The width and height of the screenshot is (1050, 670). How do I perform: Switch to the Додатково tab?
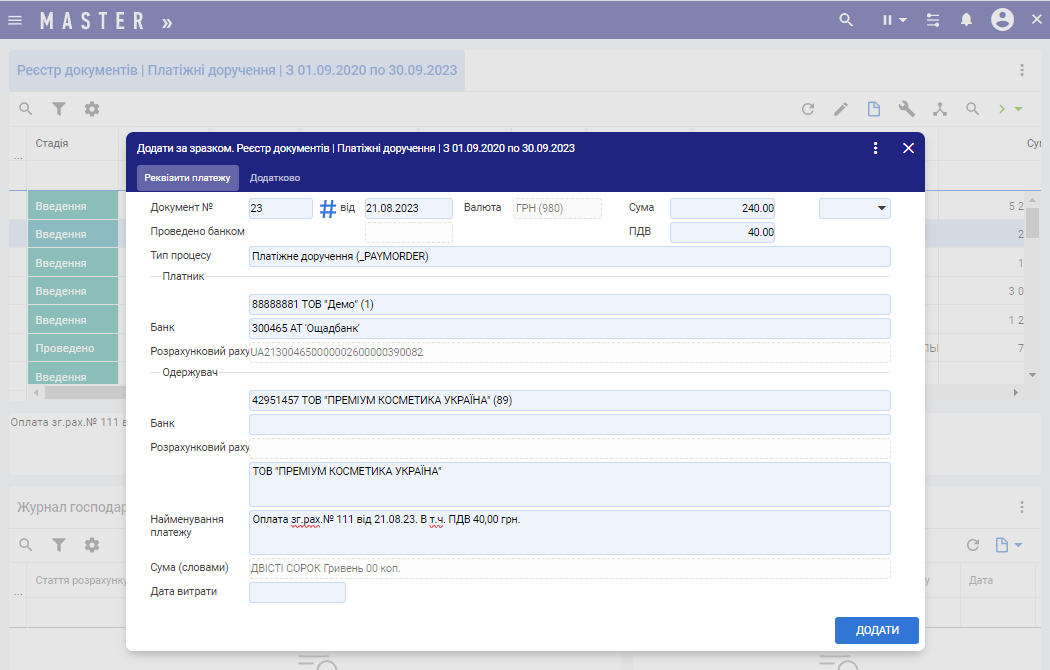(275, 178)
